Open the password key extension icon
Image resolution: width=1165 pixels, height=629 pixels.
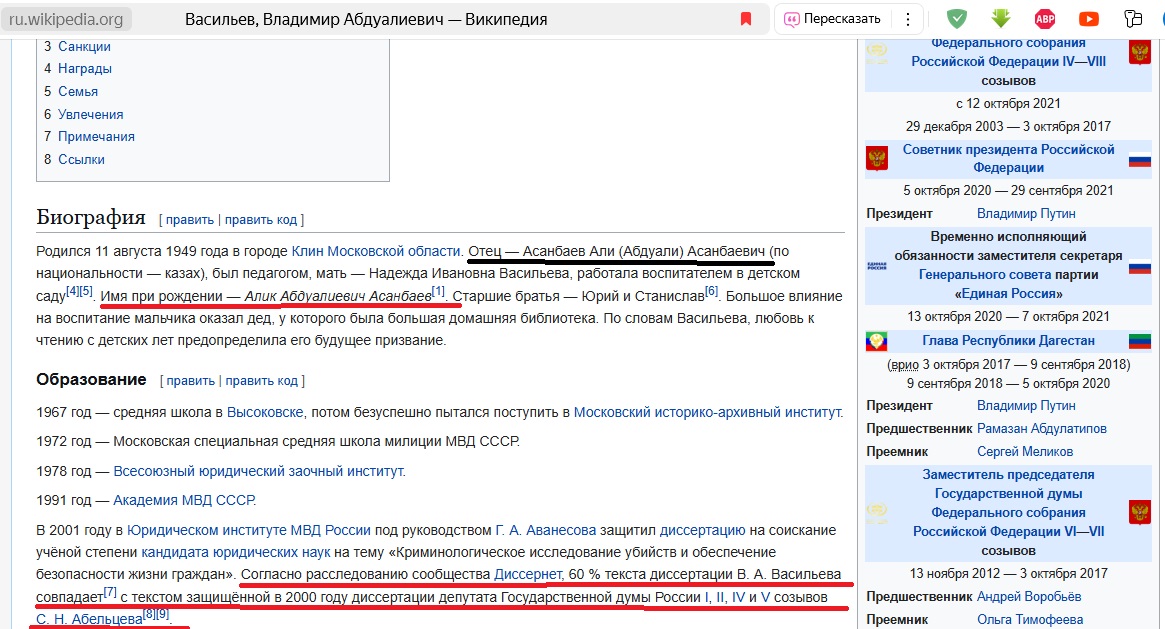pyautogui.click(x=1132, y=19)
